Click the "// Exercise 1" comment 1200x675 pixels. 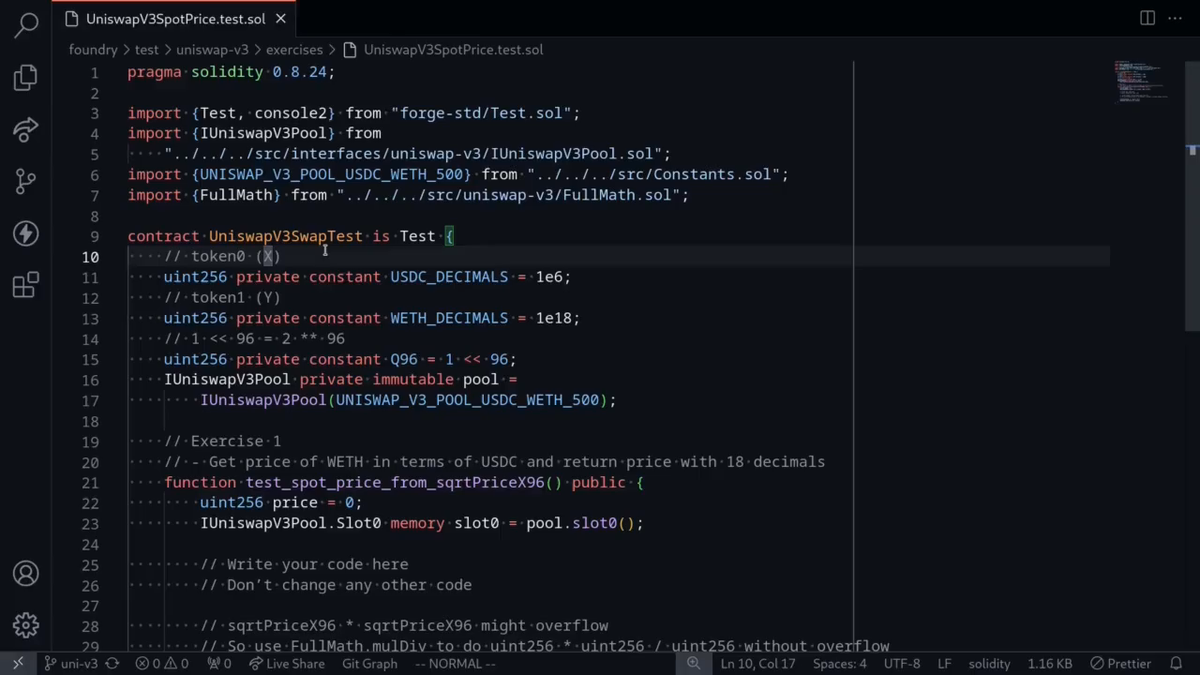(223, 441)
